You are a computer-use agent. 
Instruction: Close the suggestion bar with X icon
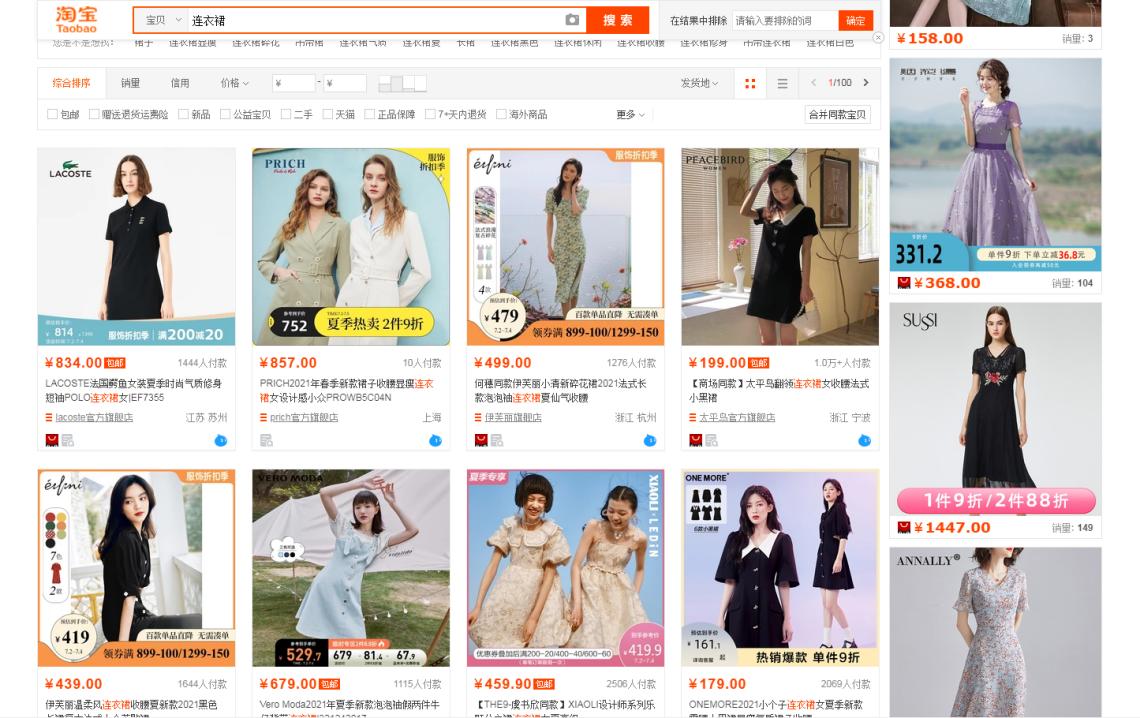pyautogui.click(x=878, y=37)
